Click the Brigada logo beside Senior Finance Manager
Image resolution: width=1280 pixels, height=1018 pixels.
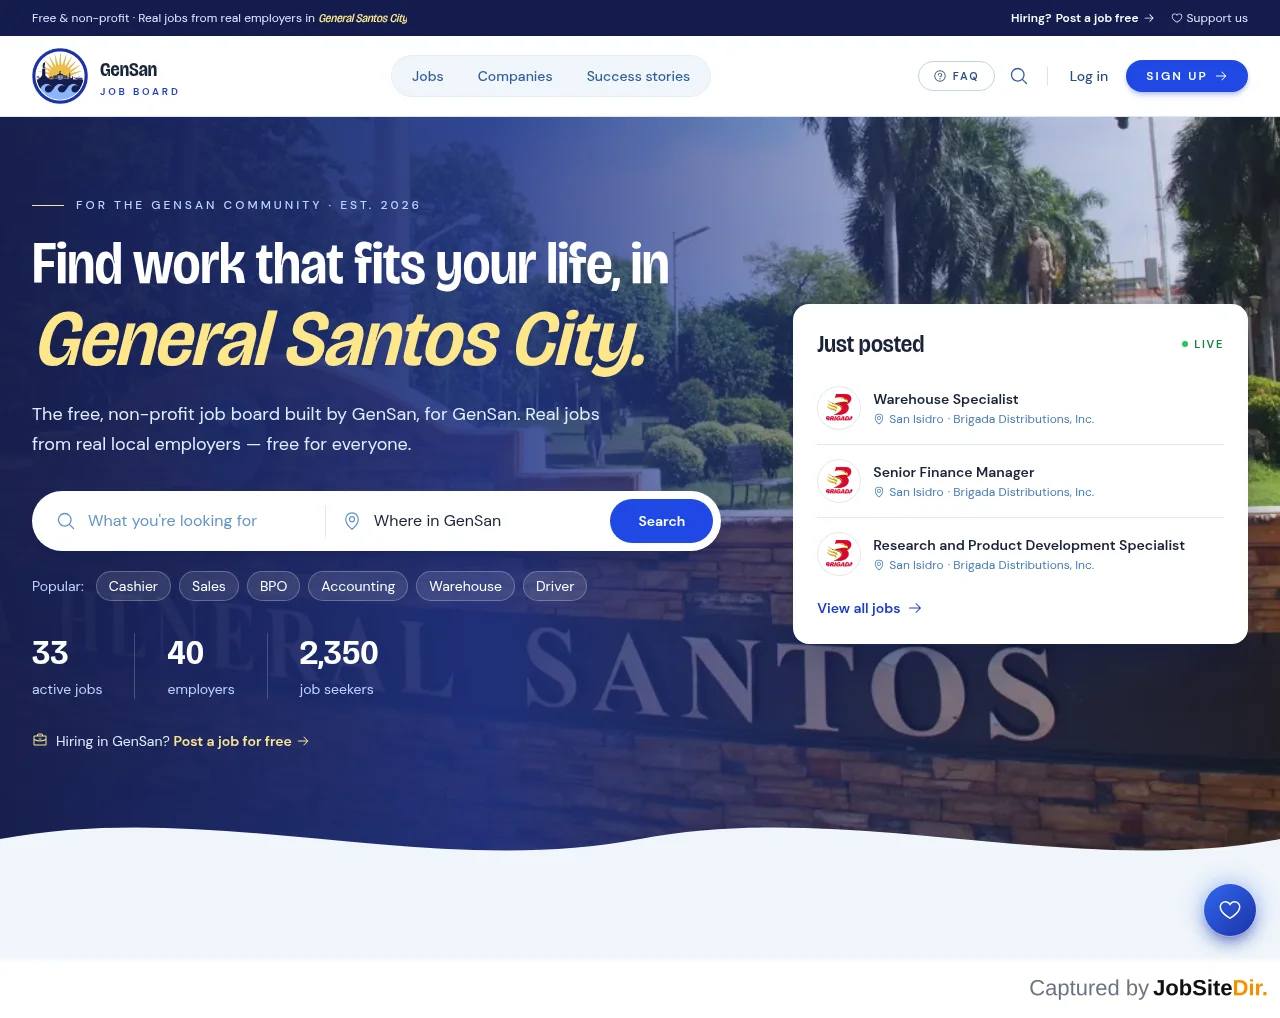coord(839,481)
